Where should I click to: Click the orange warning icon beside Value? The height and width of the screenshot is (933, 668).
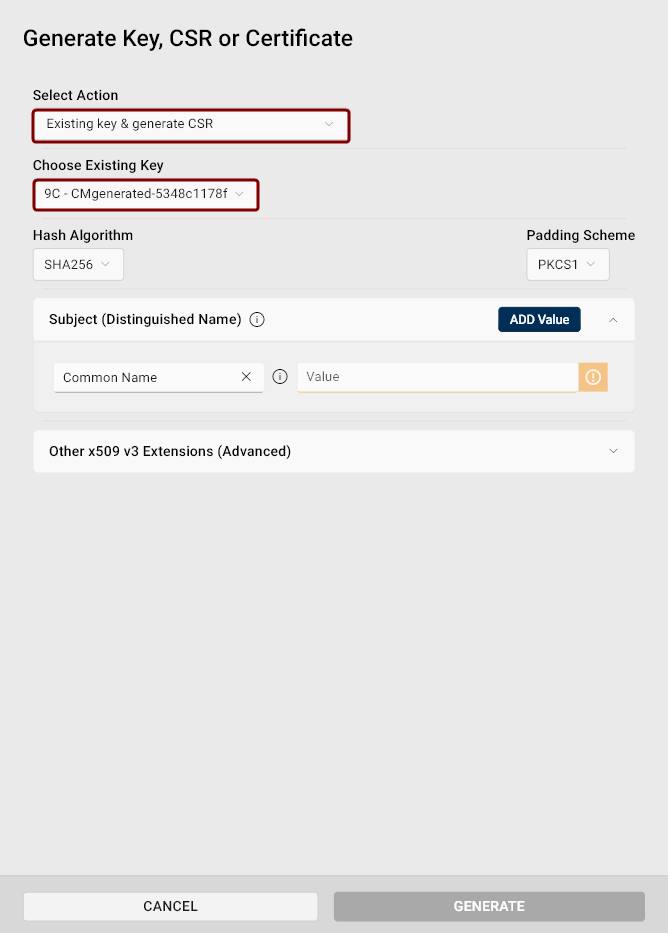pyautogui.click(x=593, y=377)
